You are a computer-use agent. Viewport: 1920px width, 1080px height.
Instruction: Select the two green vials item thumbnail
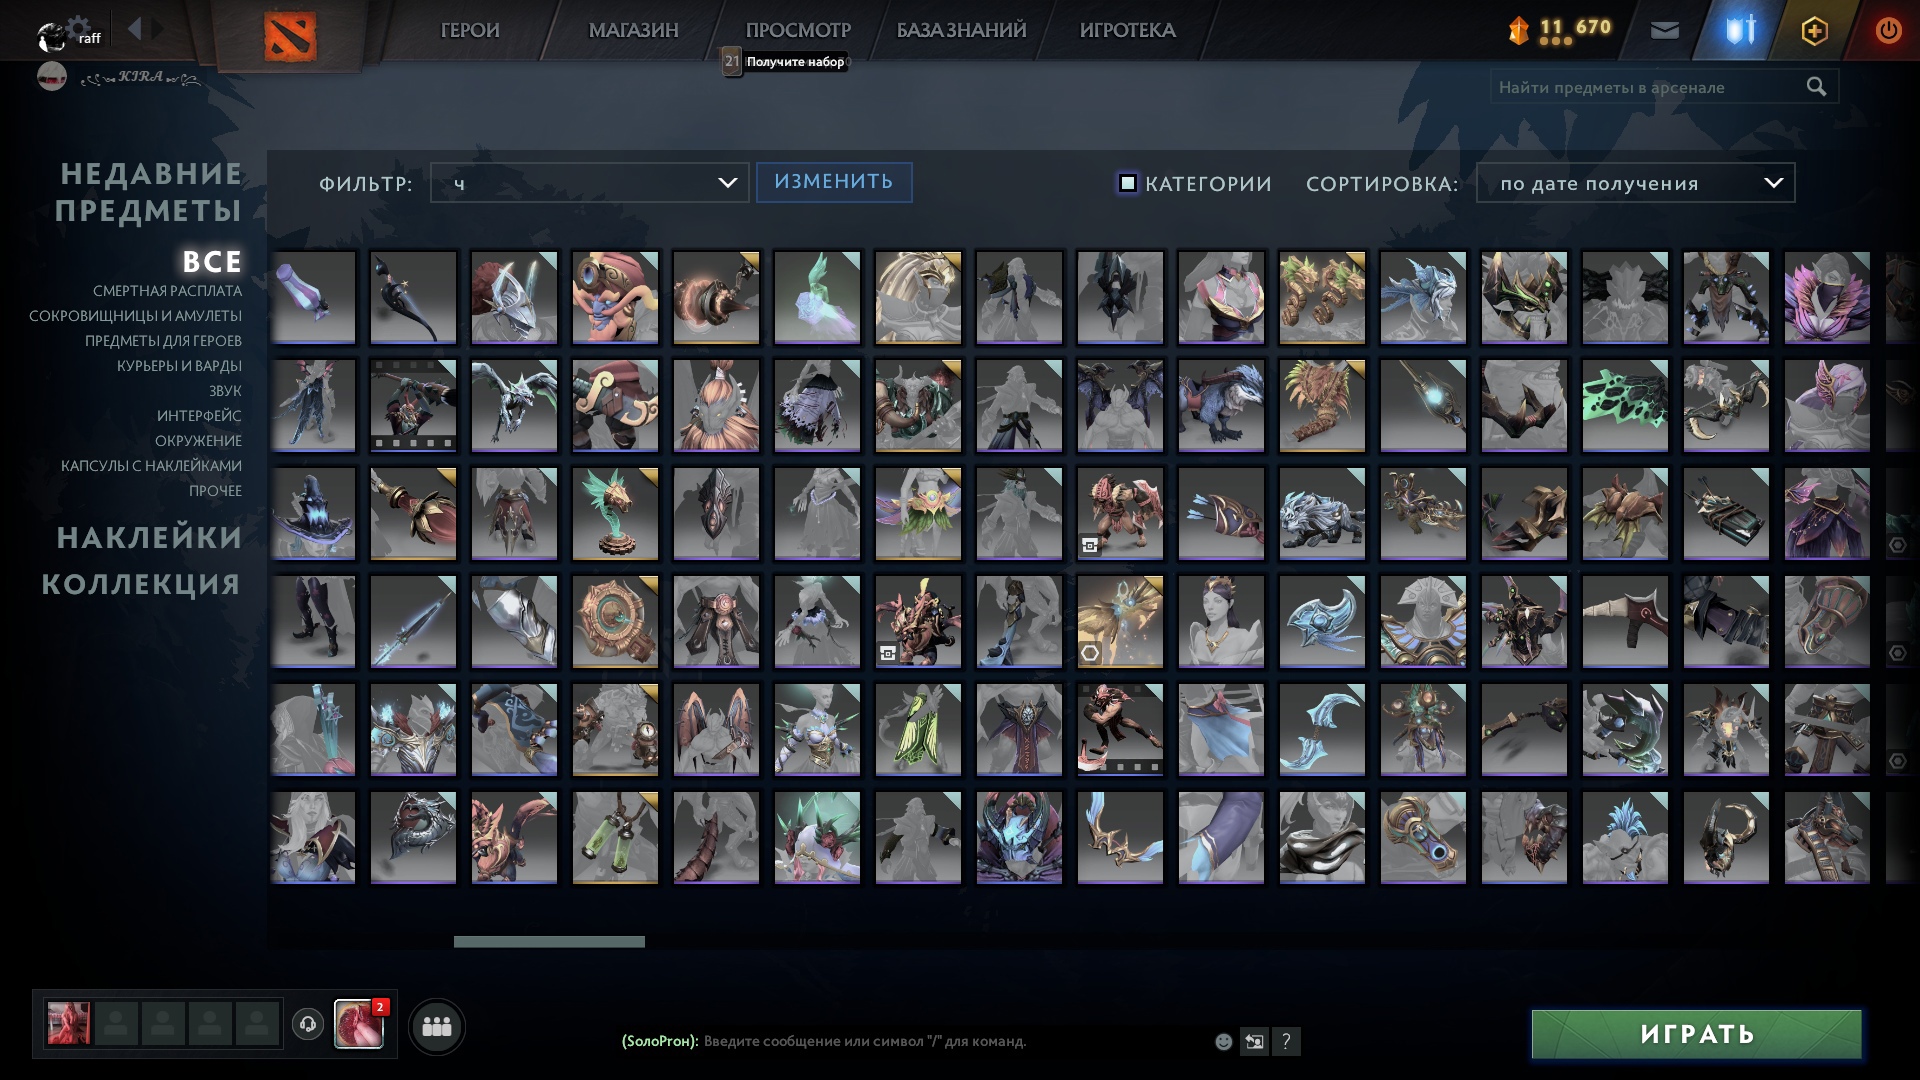pos(615,837)
